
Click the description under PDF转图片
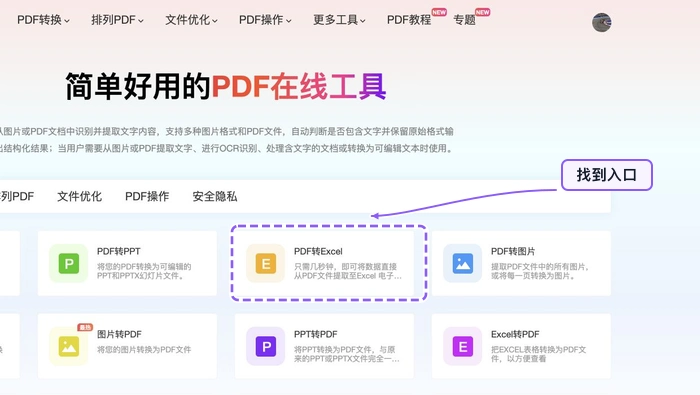540,271
